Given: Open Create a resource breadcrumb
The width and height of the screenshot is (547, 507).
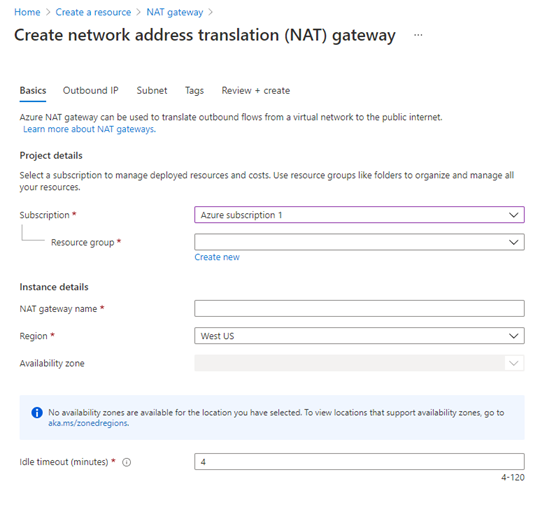Looking at the screenshot, I should pyautogui.click(x=93, y=12).
